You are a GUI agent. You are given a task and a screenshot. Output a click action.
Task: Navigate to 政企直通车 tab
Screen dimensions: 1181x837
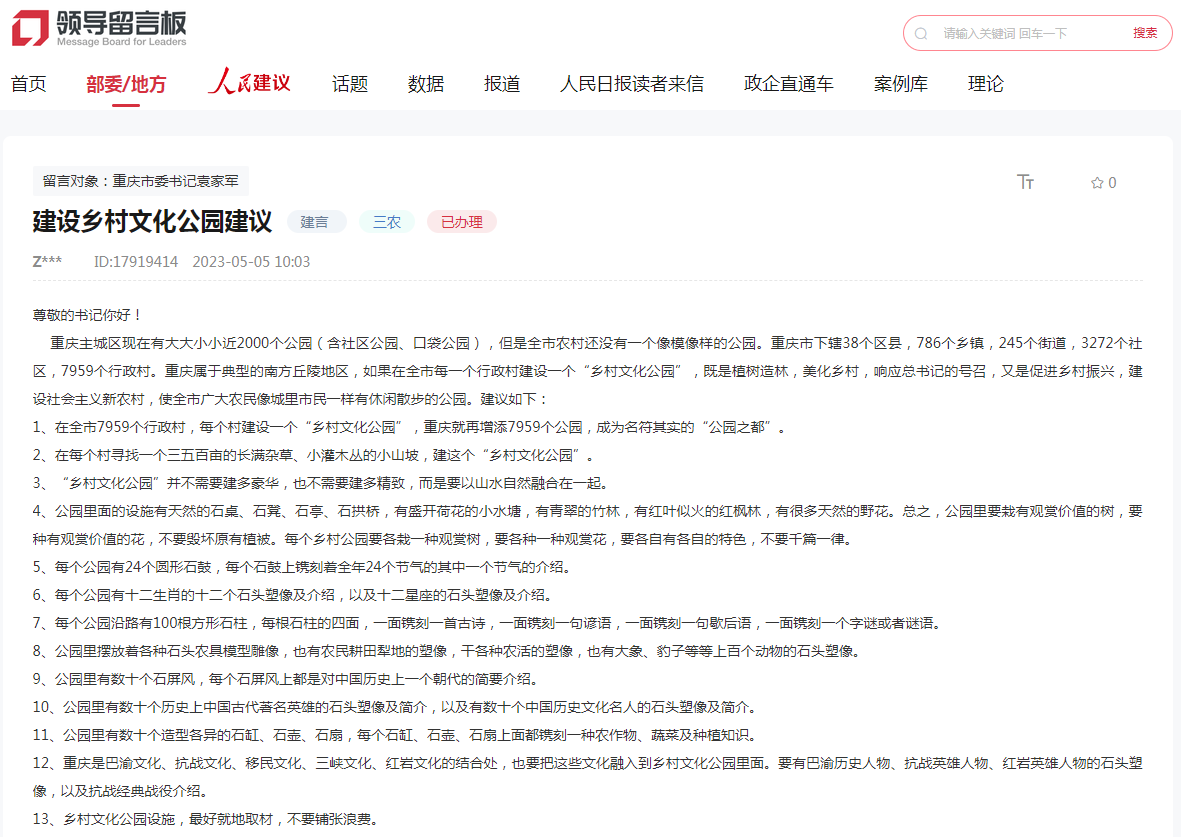point(788,84)
